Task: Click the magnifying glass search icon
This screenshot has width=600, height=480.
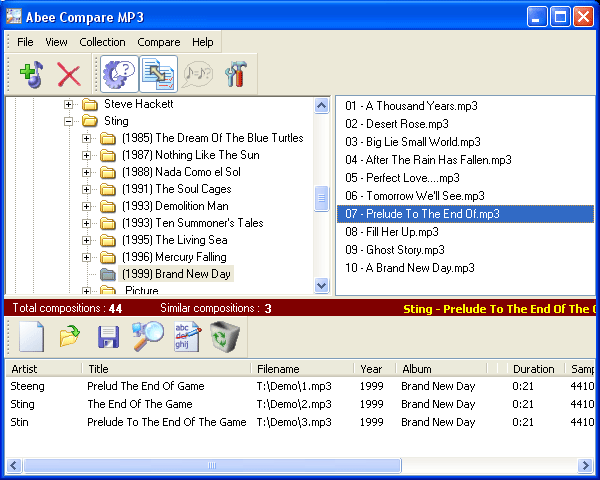Action: tap(148, 336)
